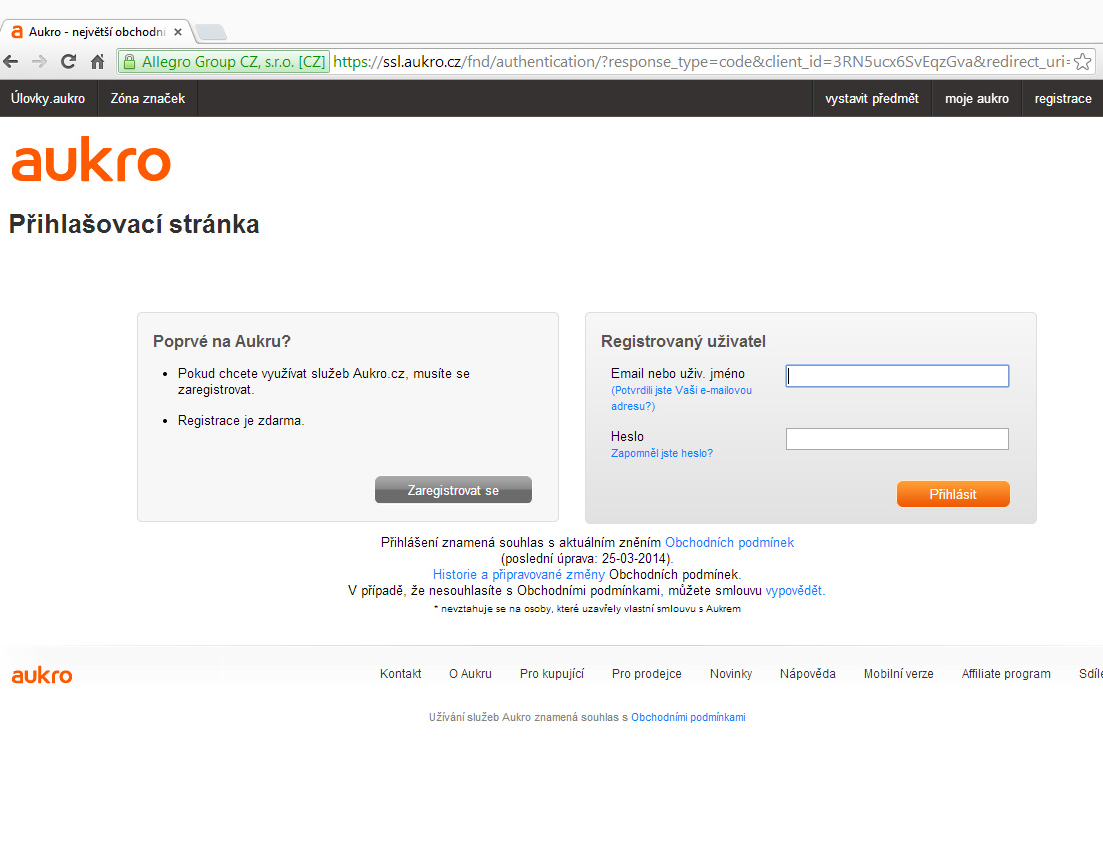Open vystavit předmět in top bar
This screenshot has width=1103, height=865.
[872, 98]
